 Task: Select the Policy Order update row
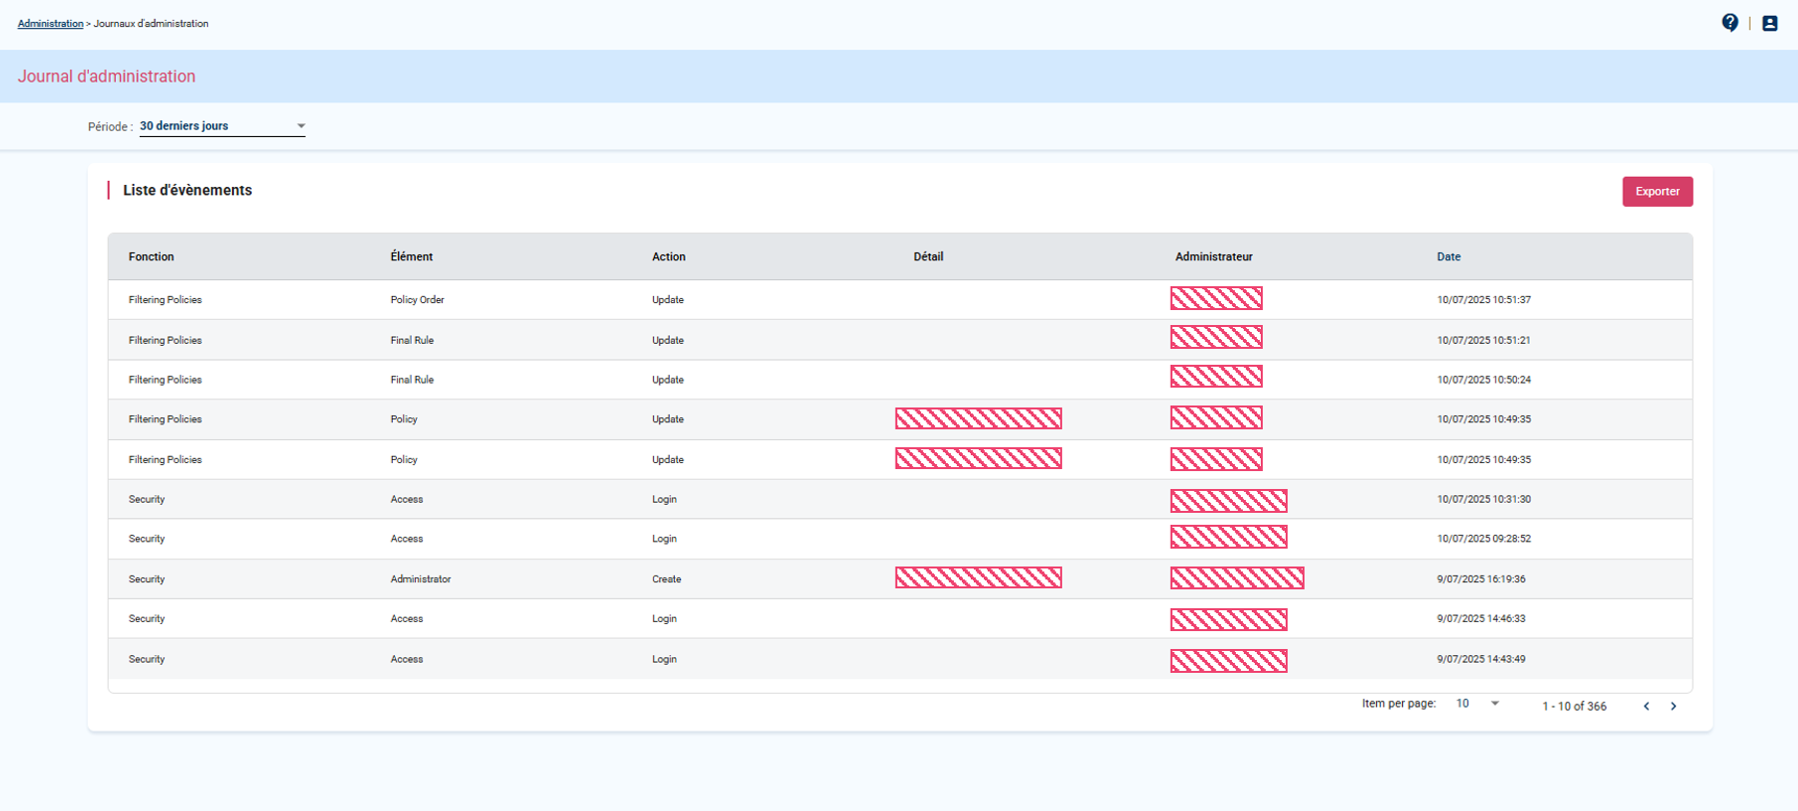(417, 300)
